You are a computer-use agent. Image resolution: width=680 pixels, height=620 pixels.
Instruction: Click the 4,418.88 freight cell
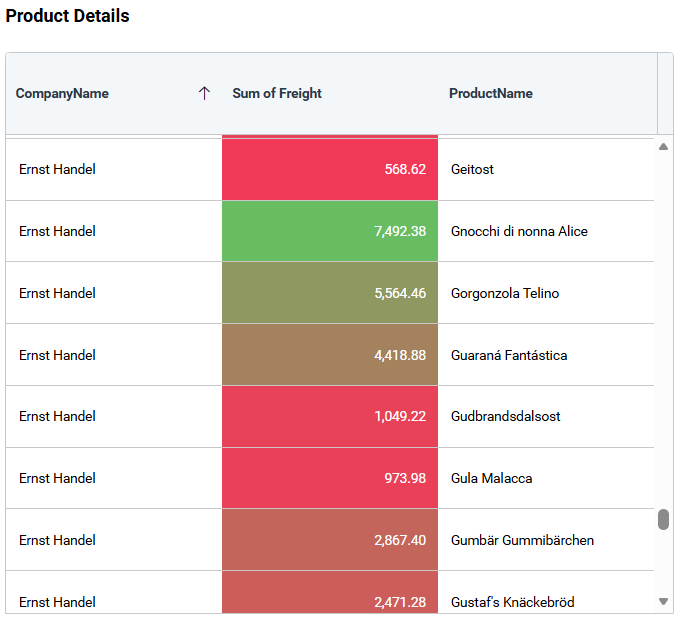(x=330, y=355)
